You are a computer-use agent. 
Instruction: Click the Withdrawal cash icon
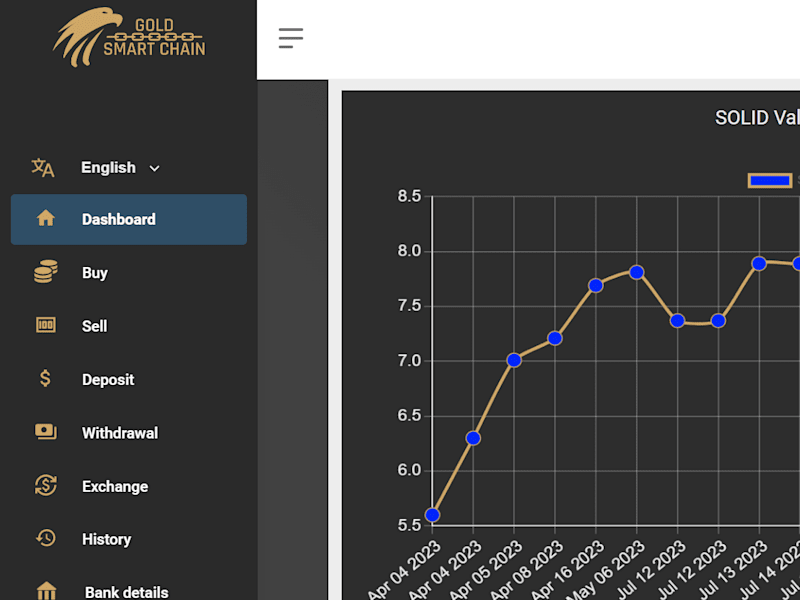pos(46,432)
